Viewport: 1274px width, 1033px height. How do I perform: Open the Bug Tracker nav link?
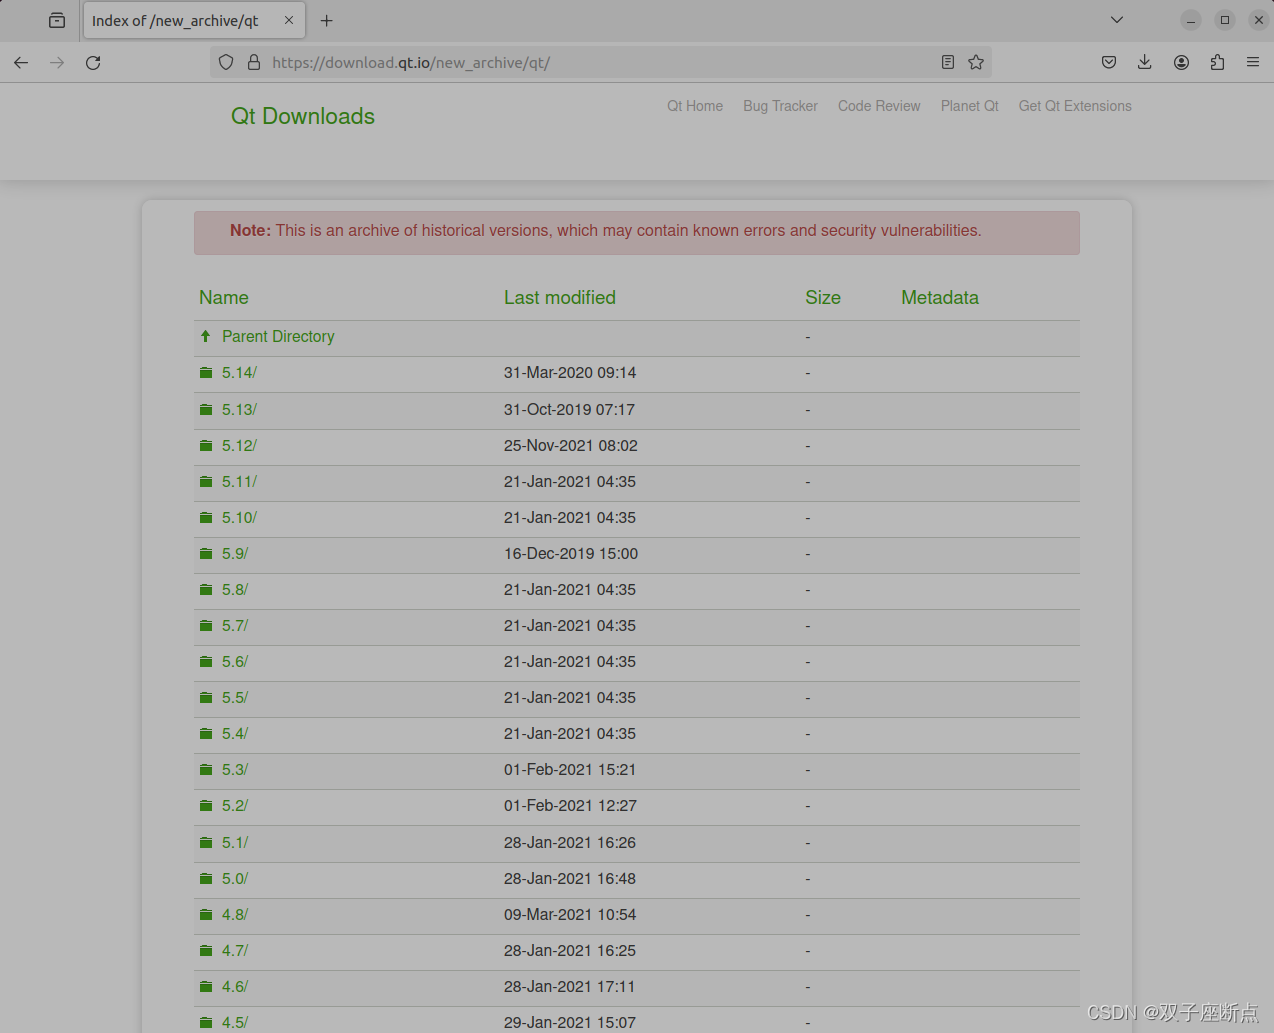tap(780, 106)
